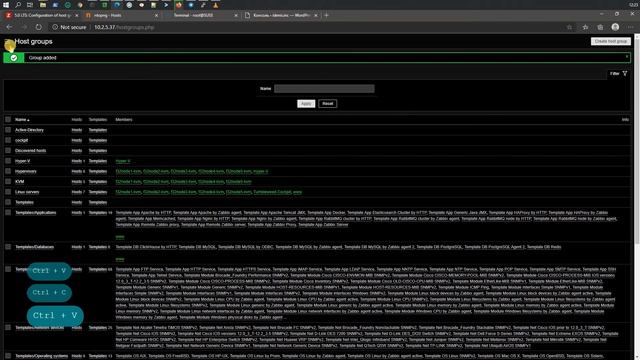The width and height of the screenshot is (640, 360).
Task: Open the browser Favorites list
Action: (585, 27)
